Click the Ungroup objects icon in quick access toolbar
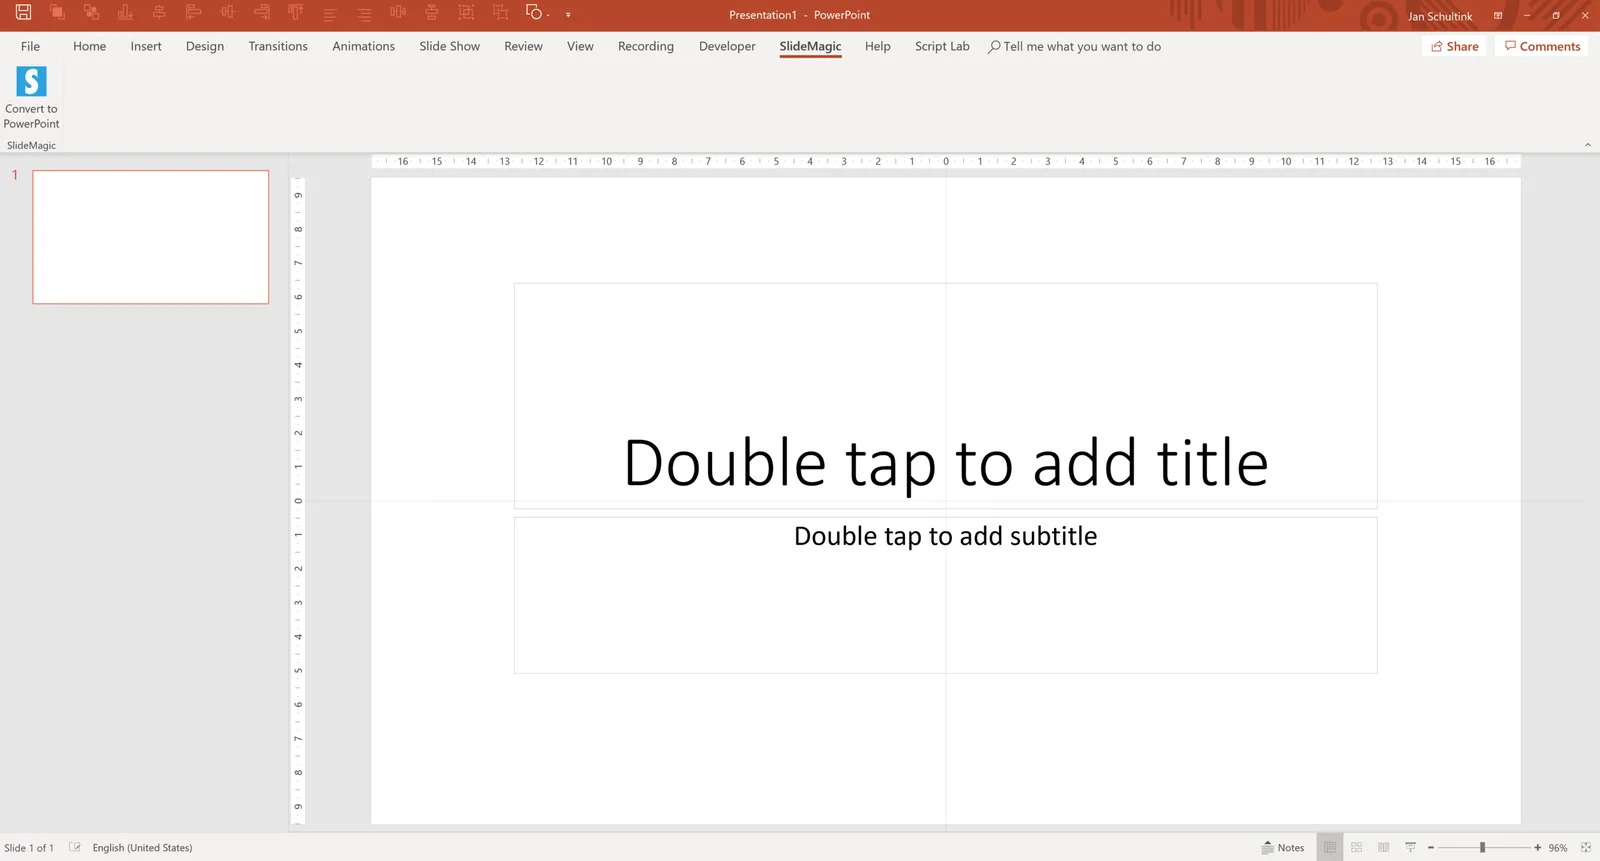 pos(500,13)
